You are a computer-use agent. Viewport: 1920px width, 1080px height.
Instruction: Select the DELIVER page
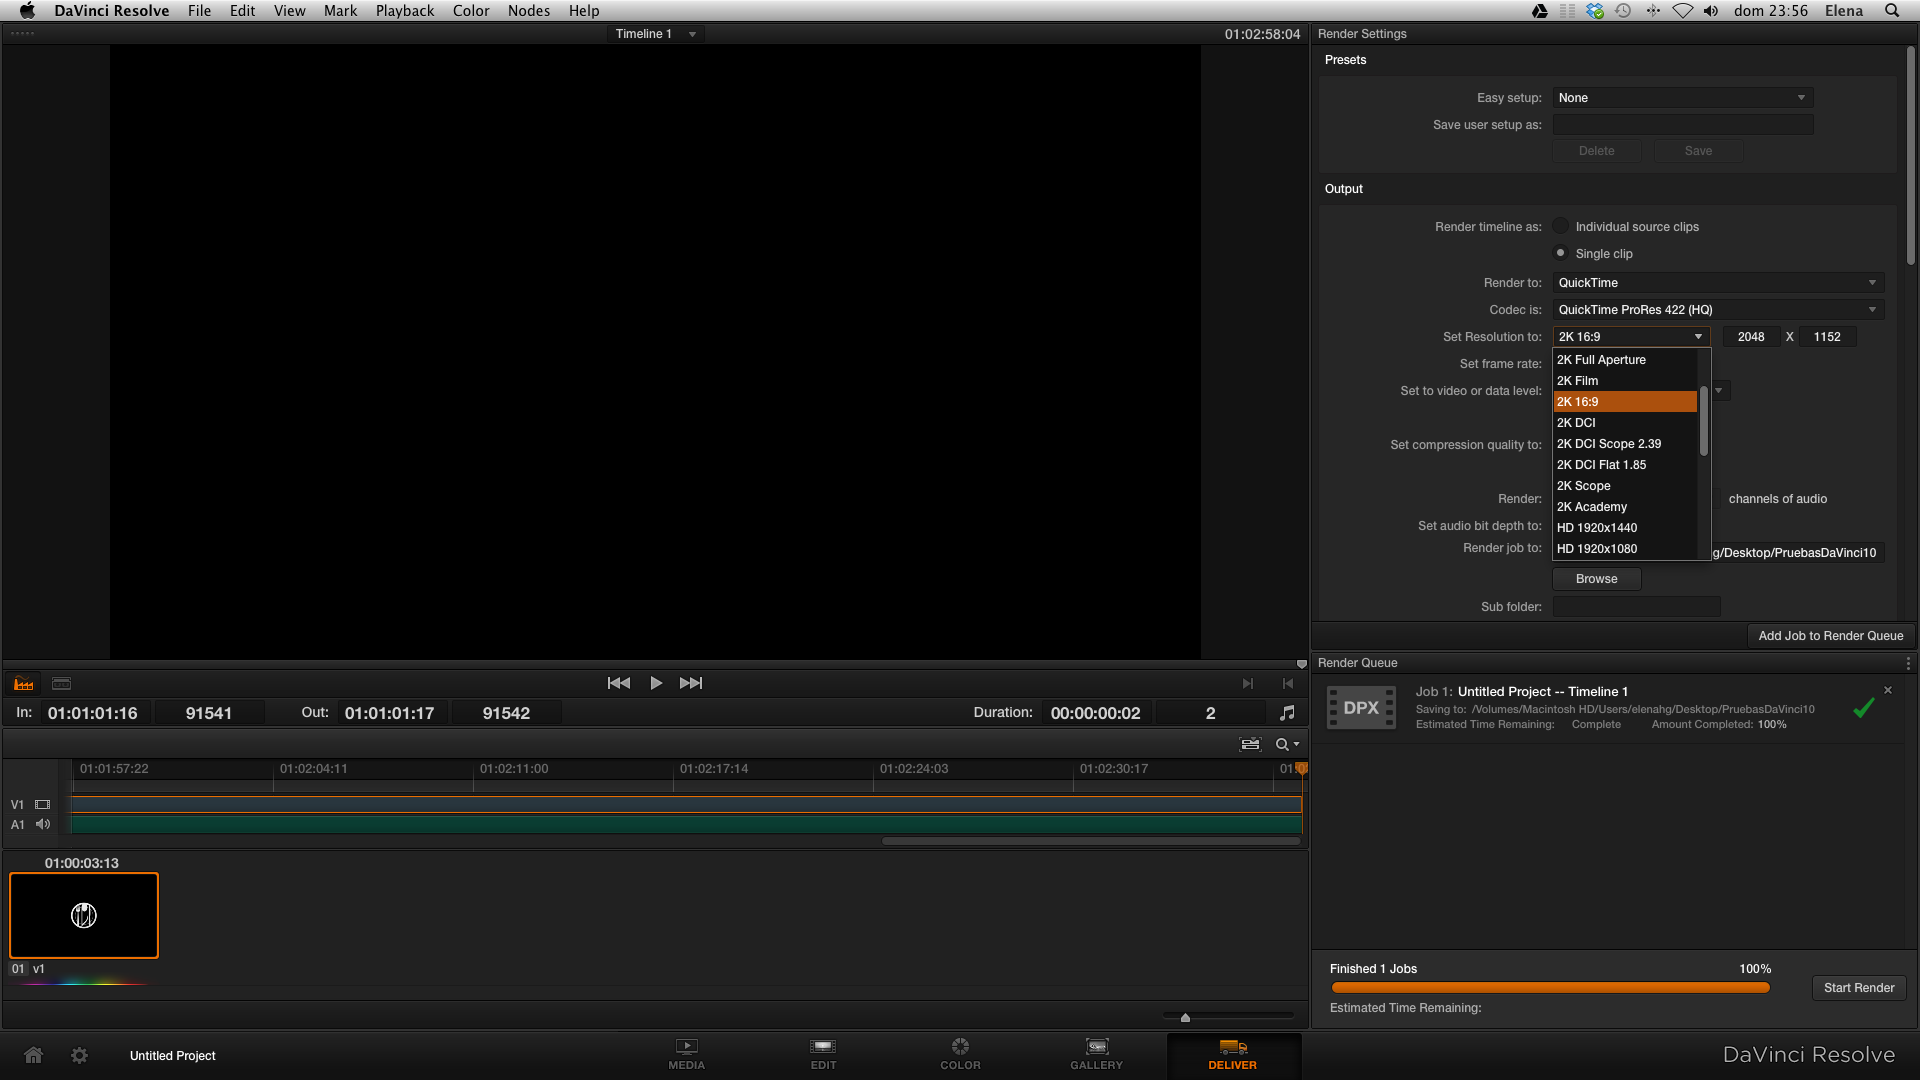1232,1054
